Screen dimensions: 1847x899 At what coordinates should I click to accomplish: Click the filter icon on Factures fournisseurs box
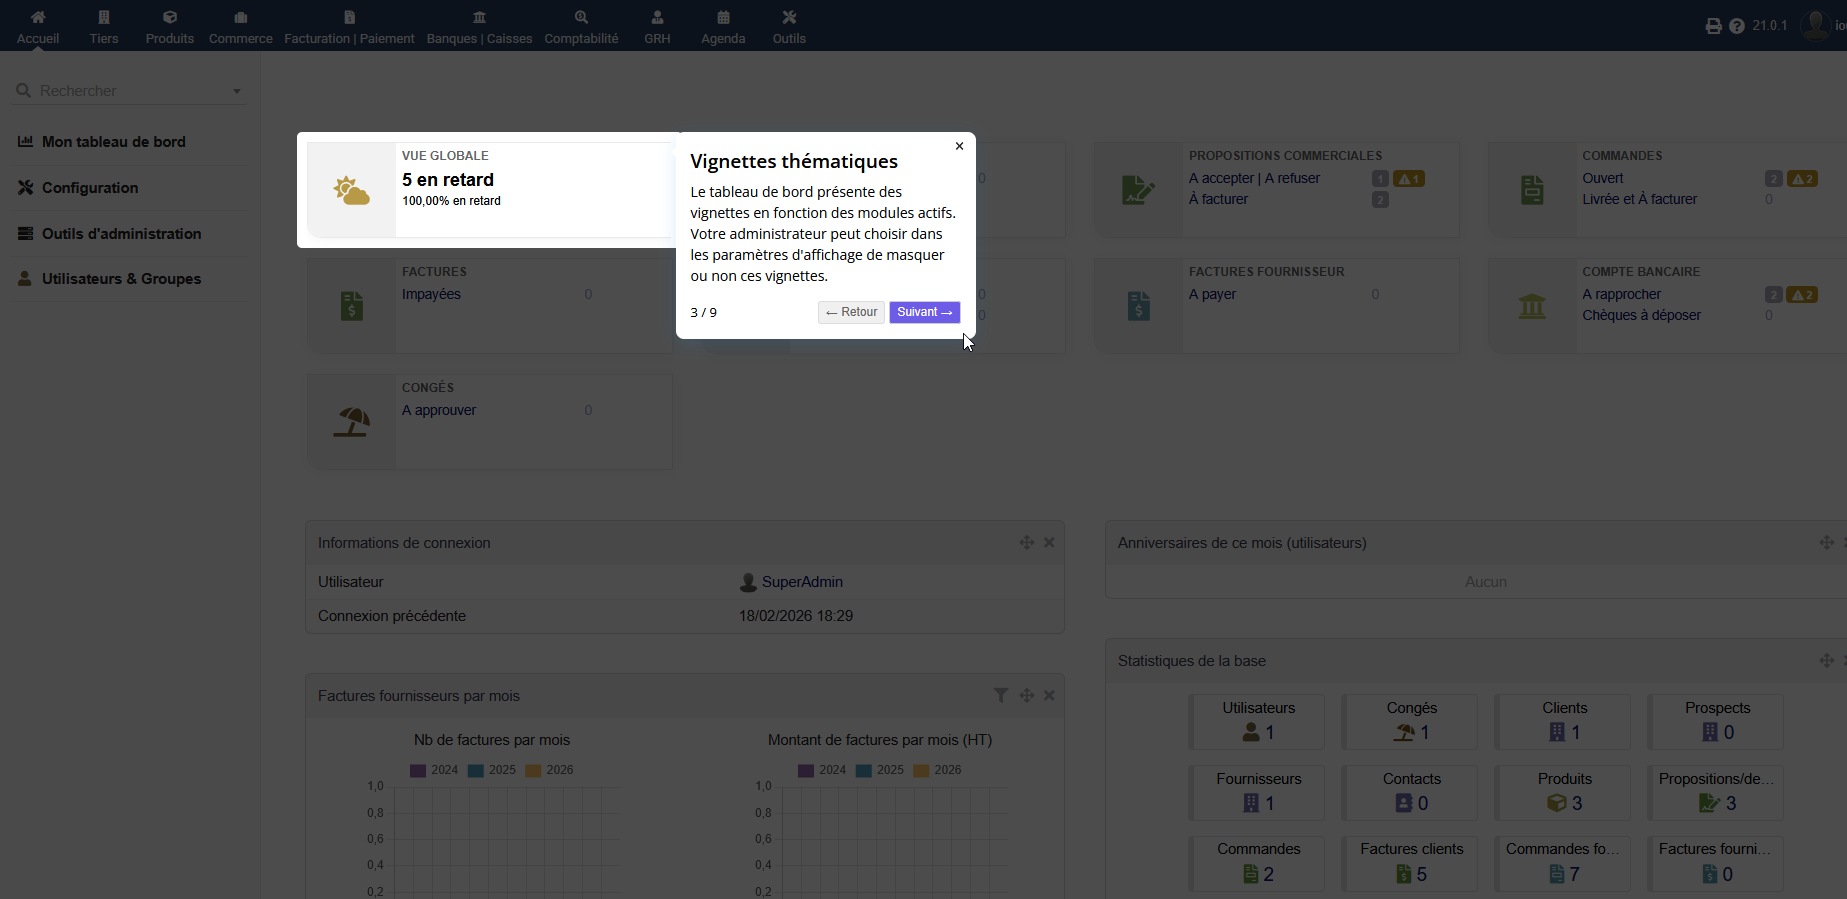pyautogui.click(x=1000, y=695)
